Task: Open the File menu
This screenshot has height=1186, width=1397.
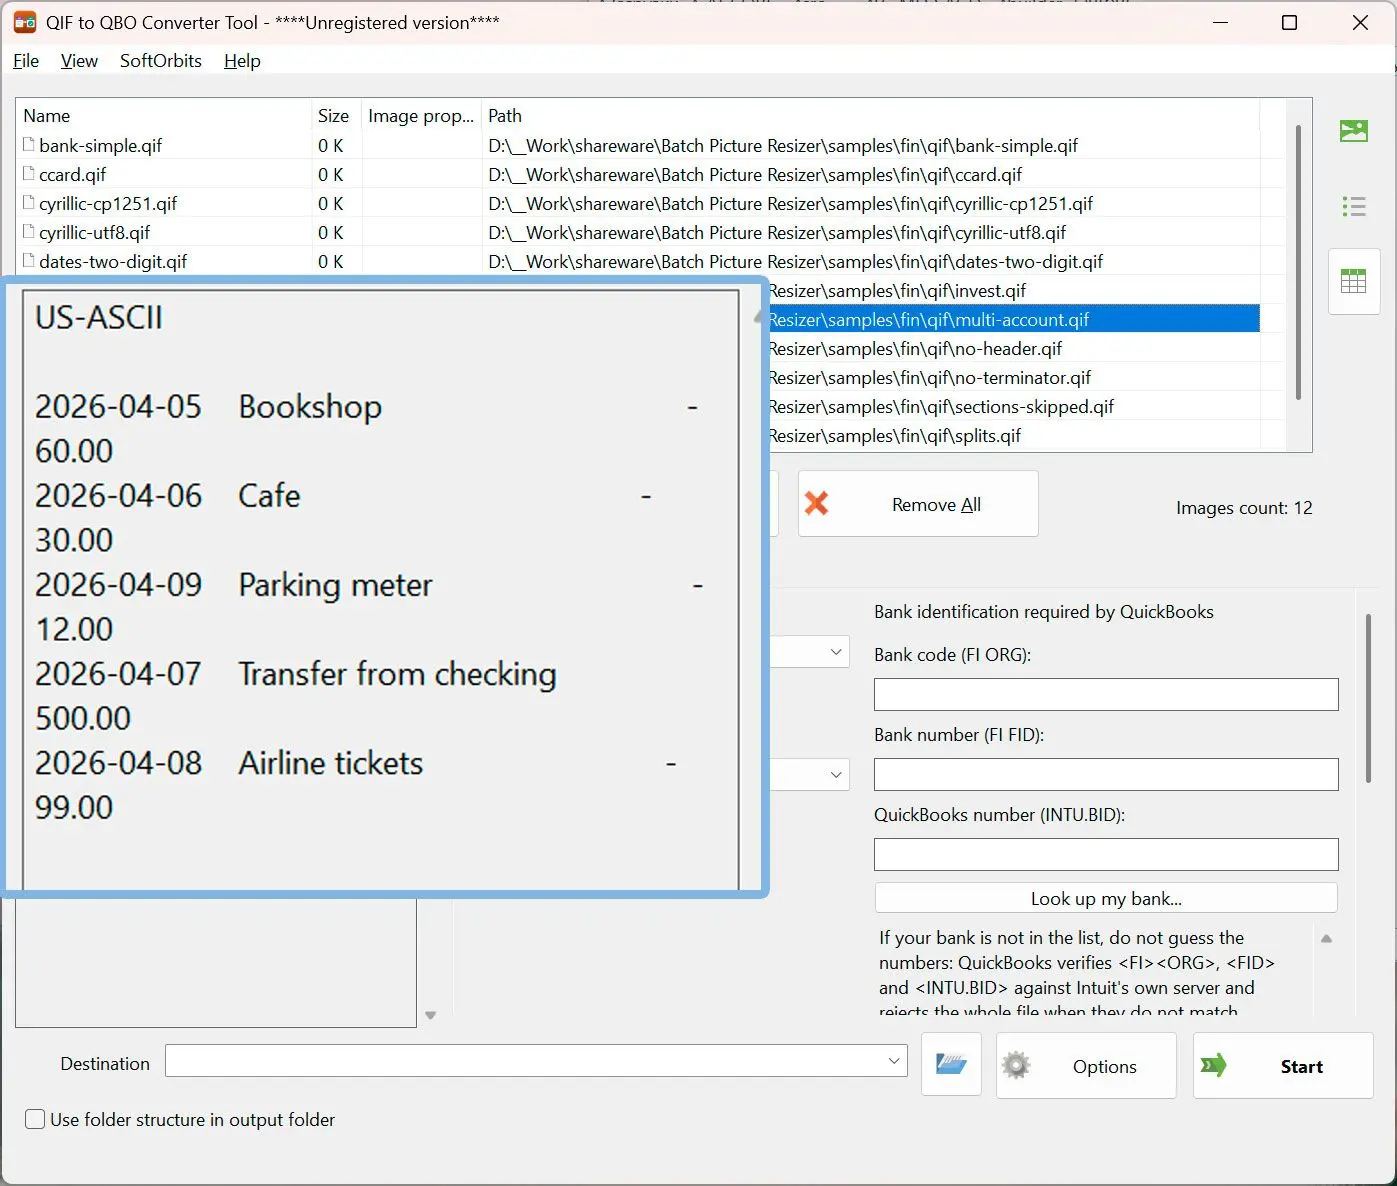Action: point(26,61)
